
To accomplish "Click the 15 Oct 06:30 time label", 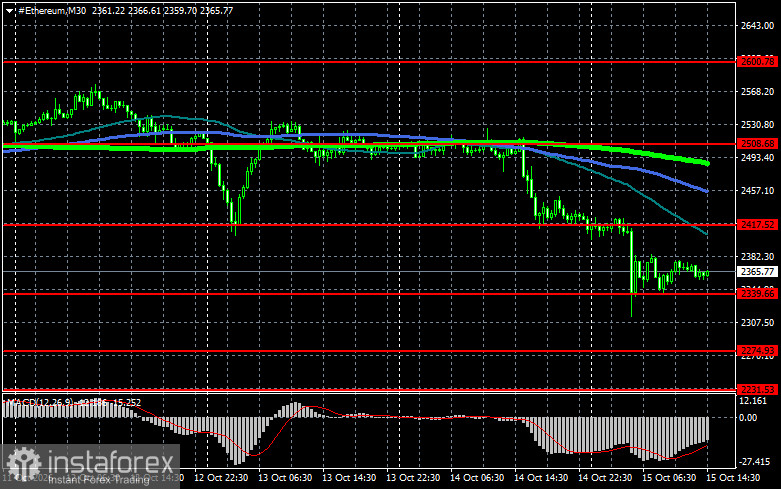I will point(669,478).
